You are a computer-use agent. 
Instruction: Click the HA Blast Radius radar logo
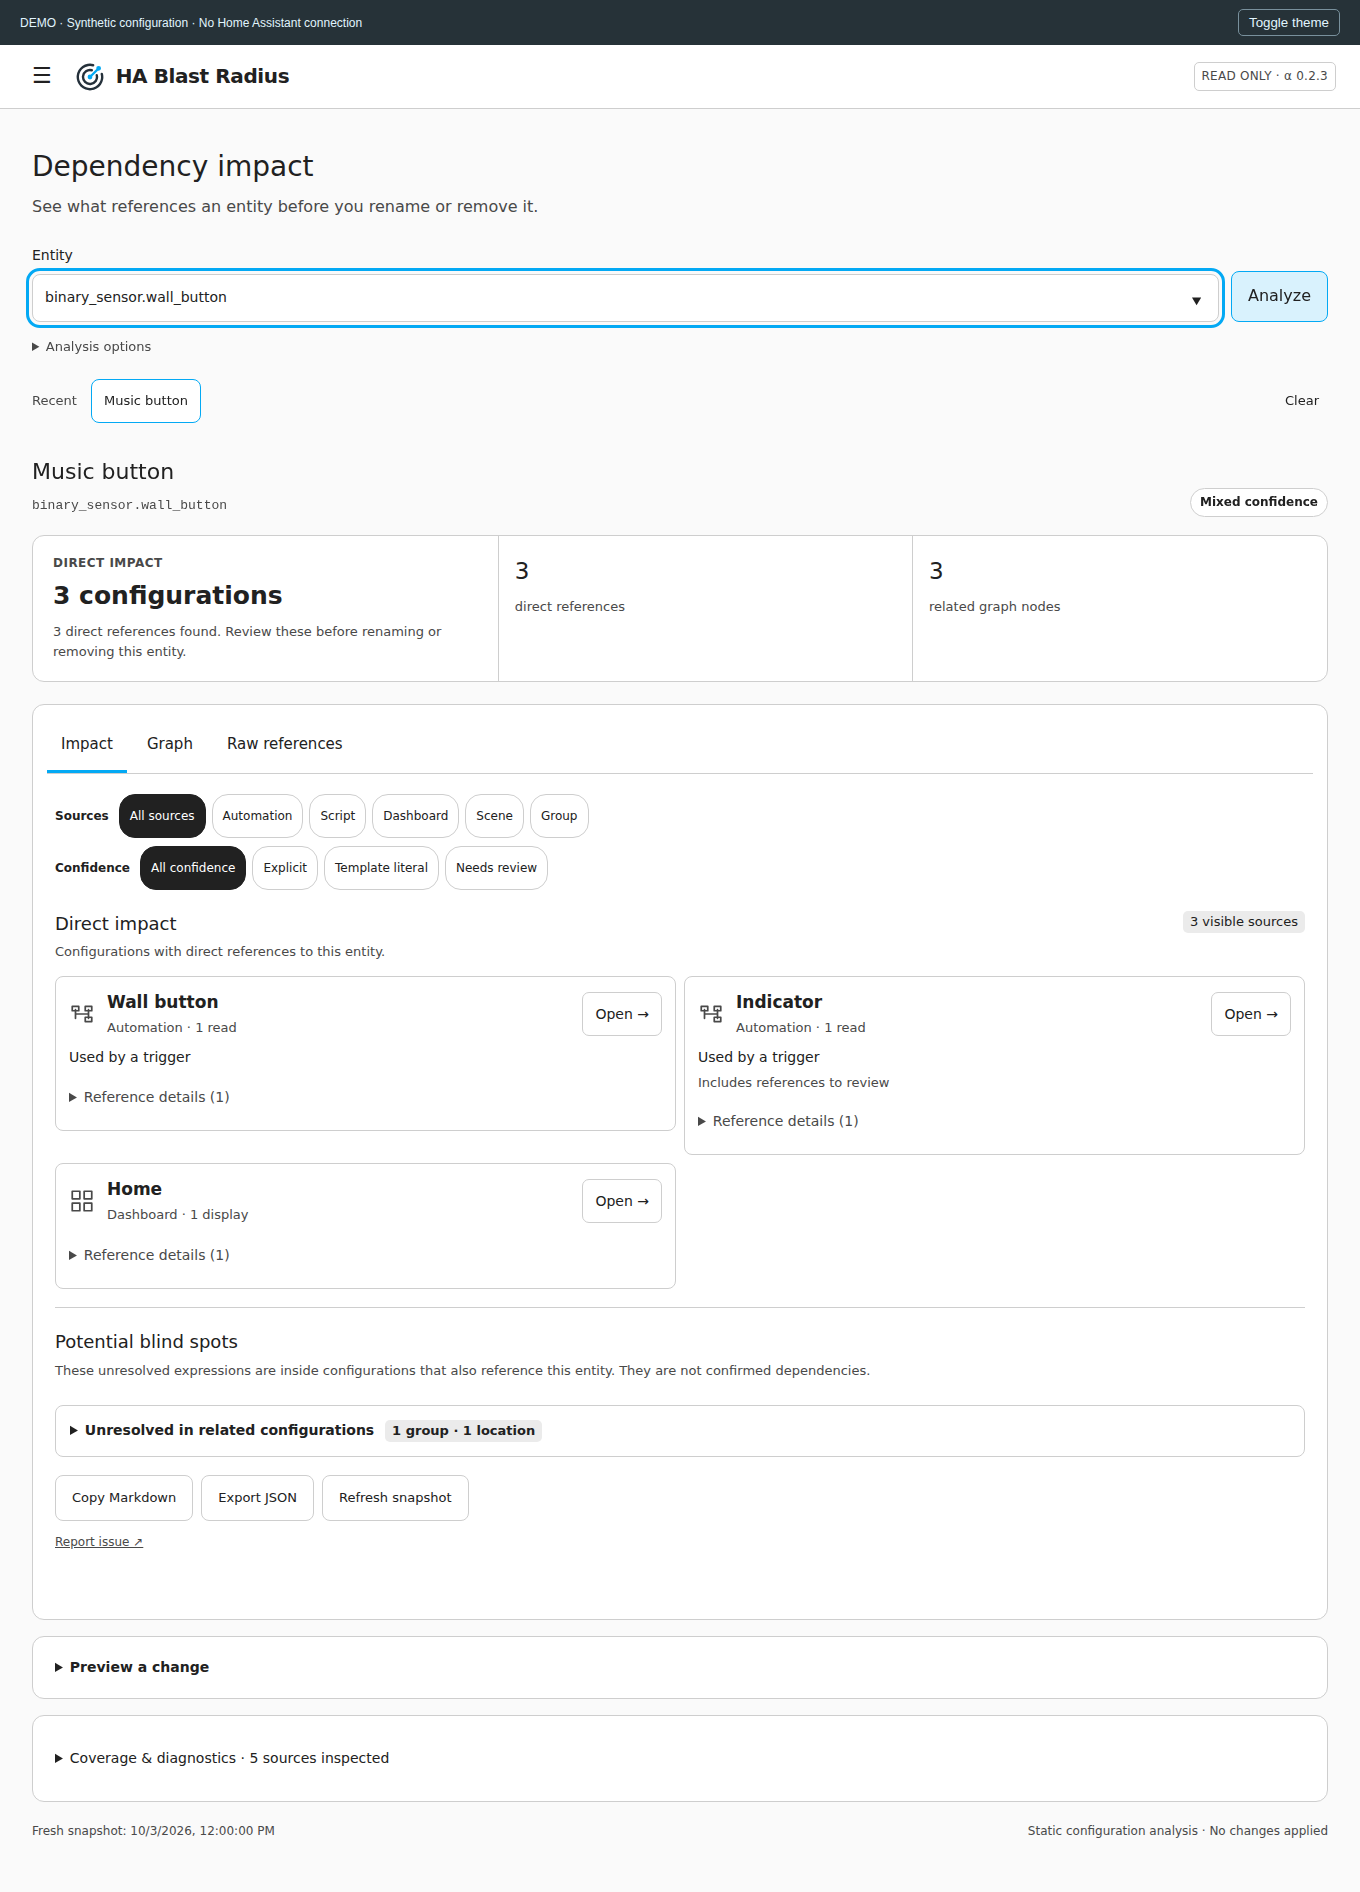(x=90, y=76)
